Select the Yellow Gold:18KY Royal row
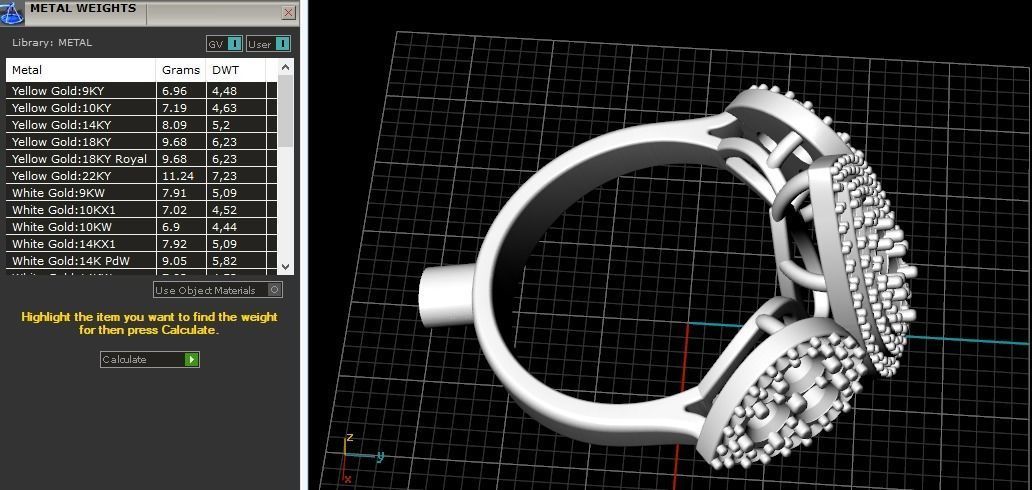 tap(142, 159)
